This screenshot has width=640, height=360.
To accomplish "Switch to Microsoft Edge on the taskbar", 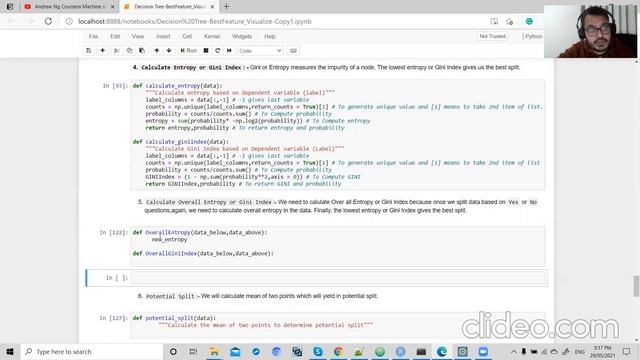I will click(x=442, y=351).
